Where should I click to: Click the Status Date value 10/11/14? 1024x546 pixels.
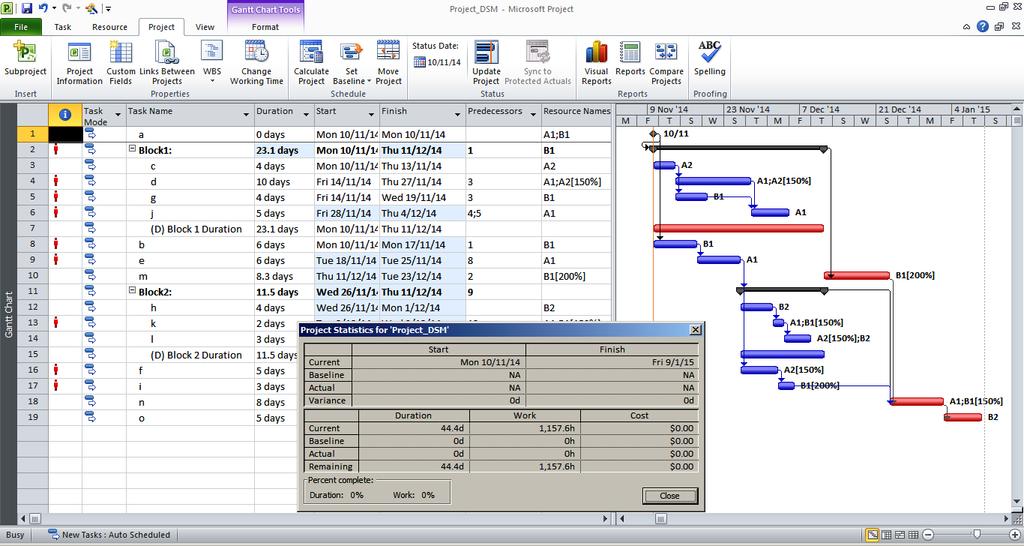coord(444,63)
